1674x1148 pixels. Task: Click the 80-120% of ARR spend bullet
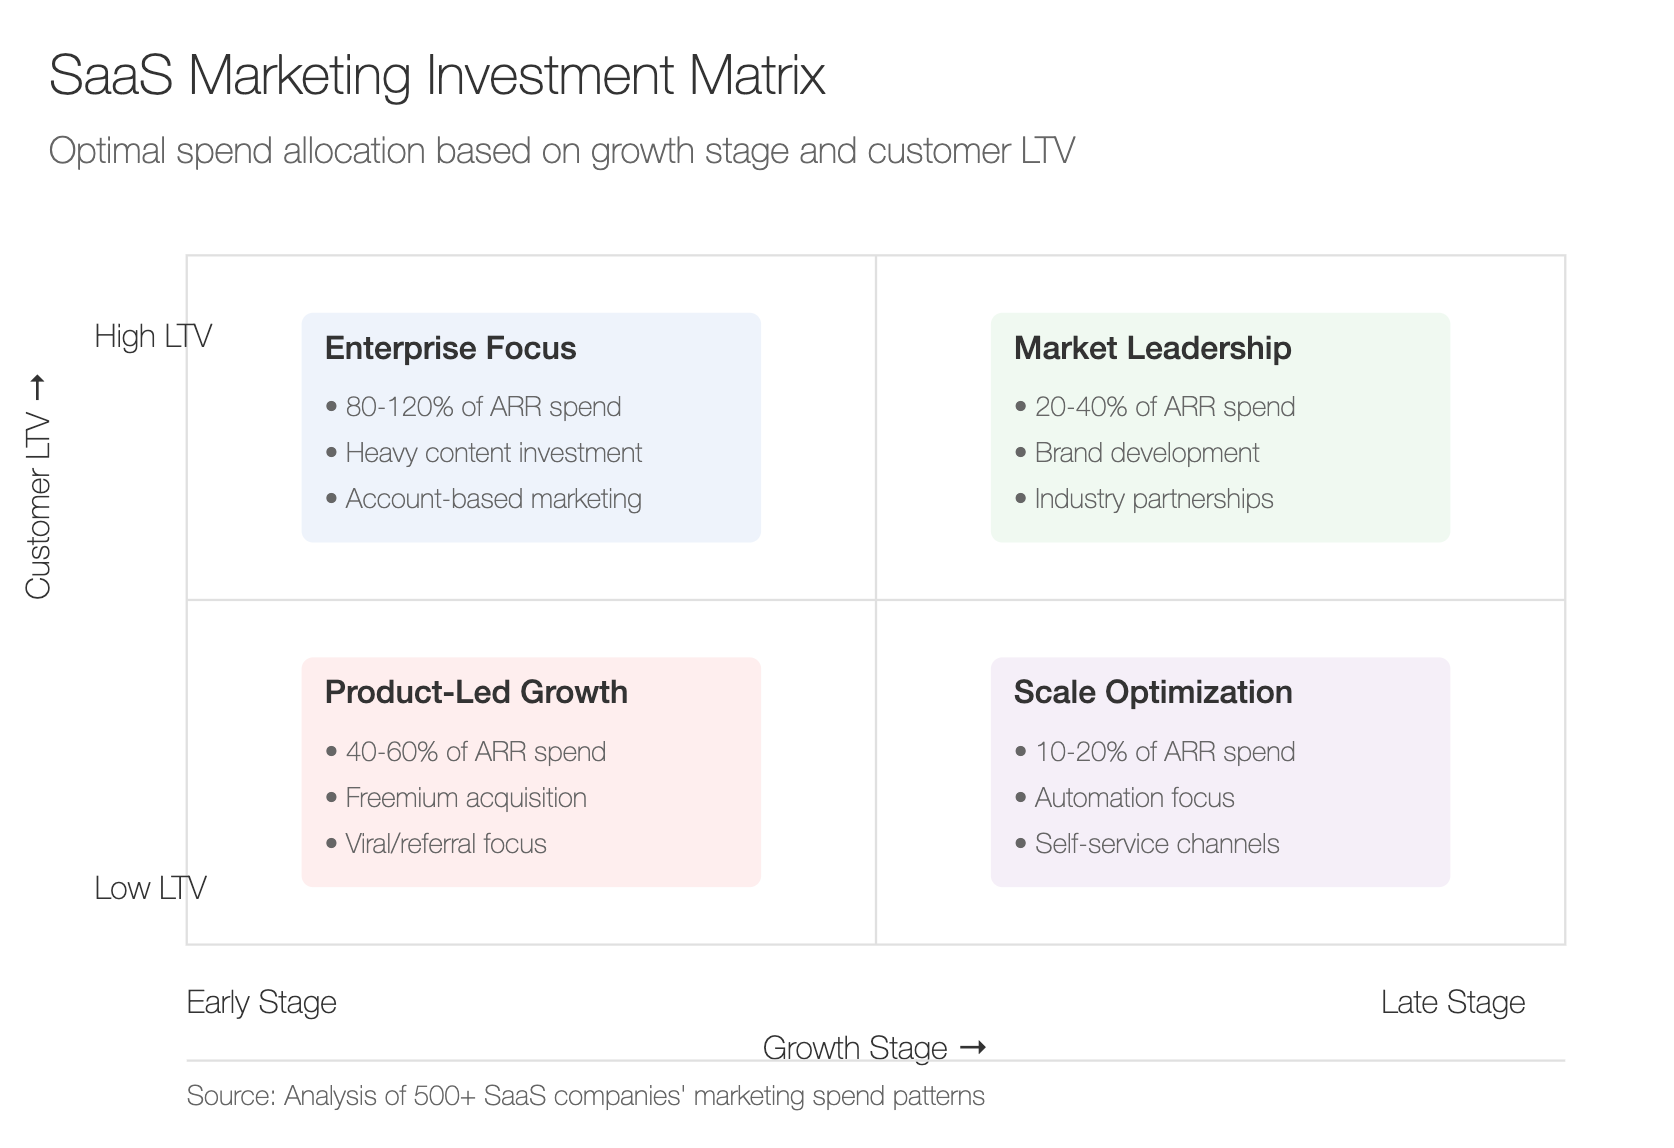pyautogui.click(x=473, y=407)
